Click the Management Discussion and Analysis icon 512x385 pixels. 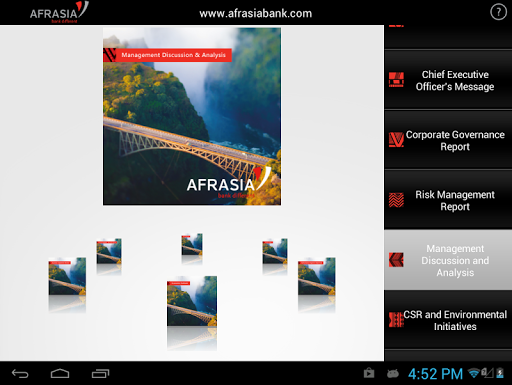pyautogui.click(x=396, y=260)
